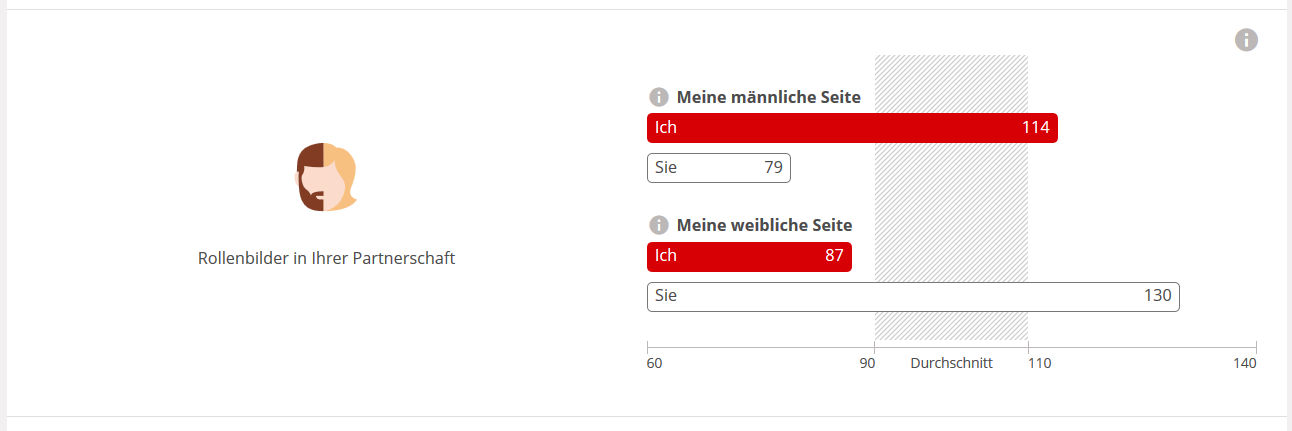The image size is (1292, 431).
Task: Click the value 114 on male bar
Action: (1035, 128)
